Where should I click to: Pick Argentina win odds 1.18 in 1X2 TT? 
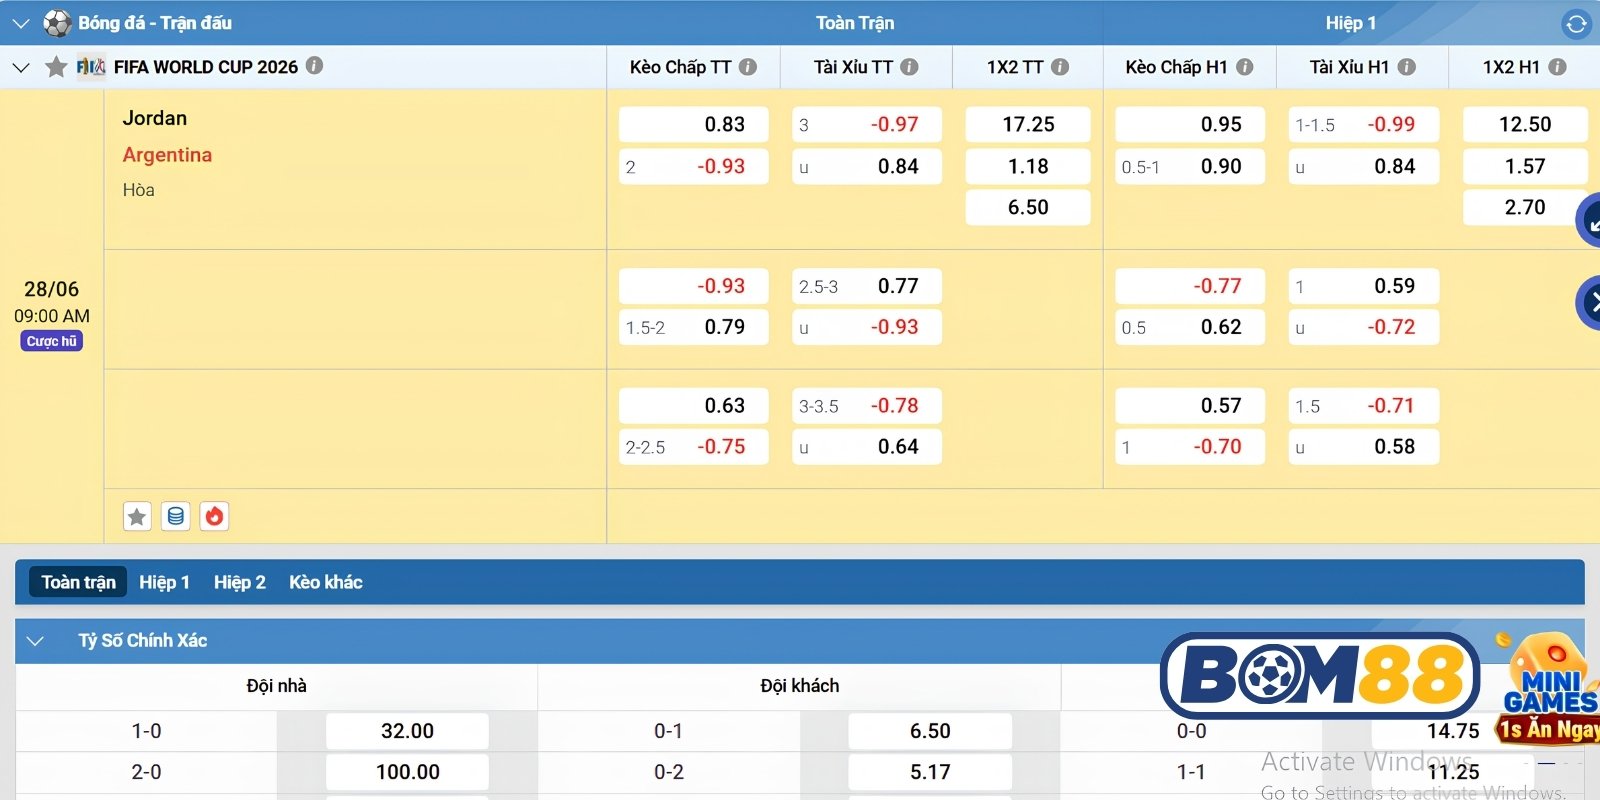click(x=1028, y=166)
